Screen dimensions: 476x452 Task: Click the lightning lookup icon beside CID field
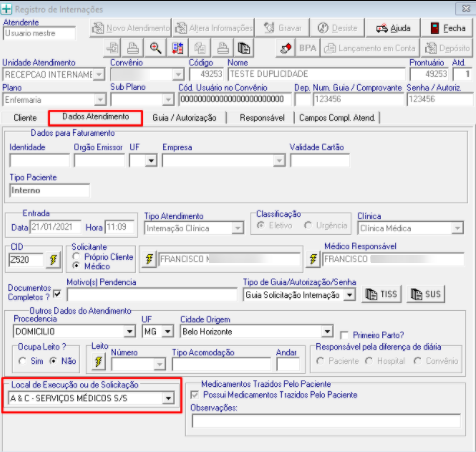[53, 259]
